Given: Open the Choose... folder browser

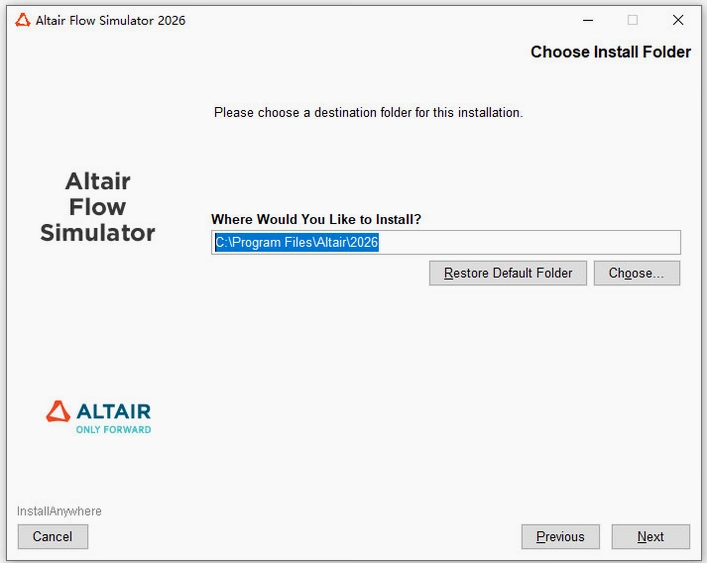Looking at the screenshot, I should pos(637,273).
